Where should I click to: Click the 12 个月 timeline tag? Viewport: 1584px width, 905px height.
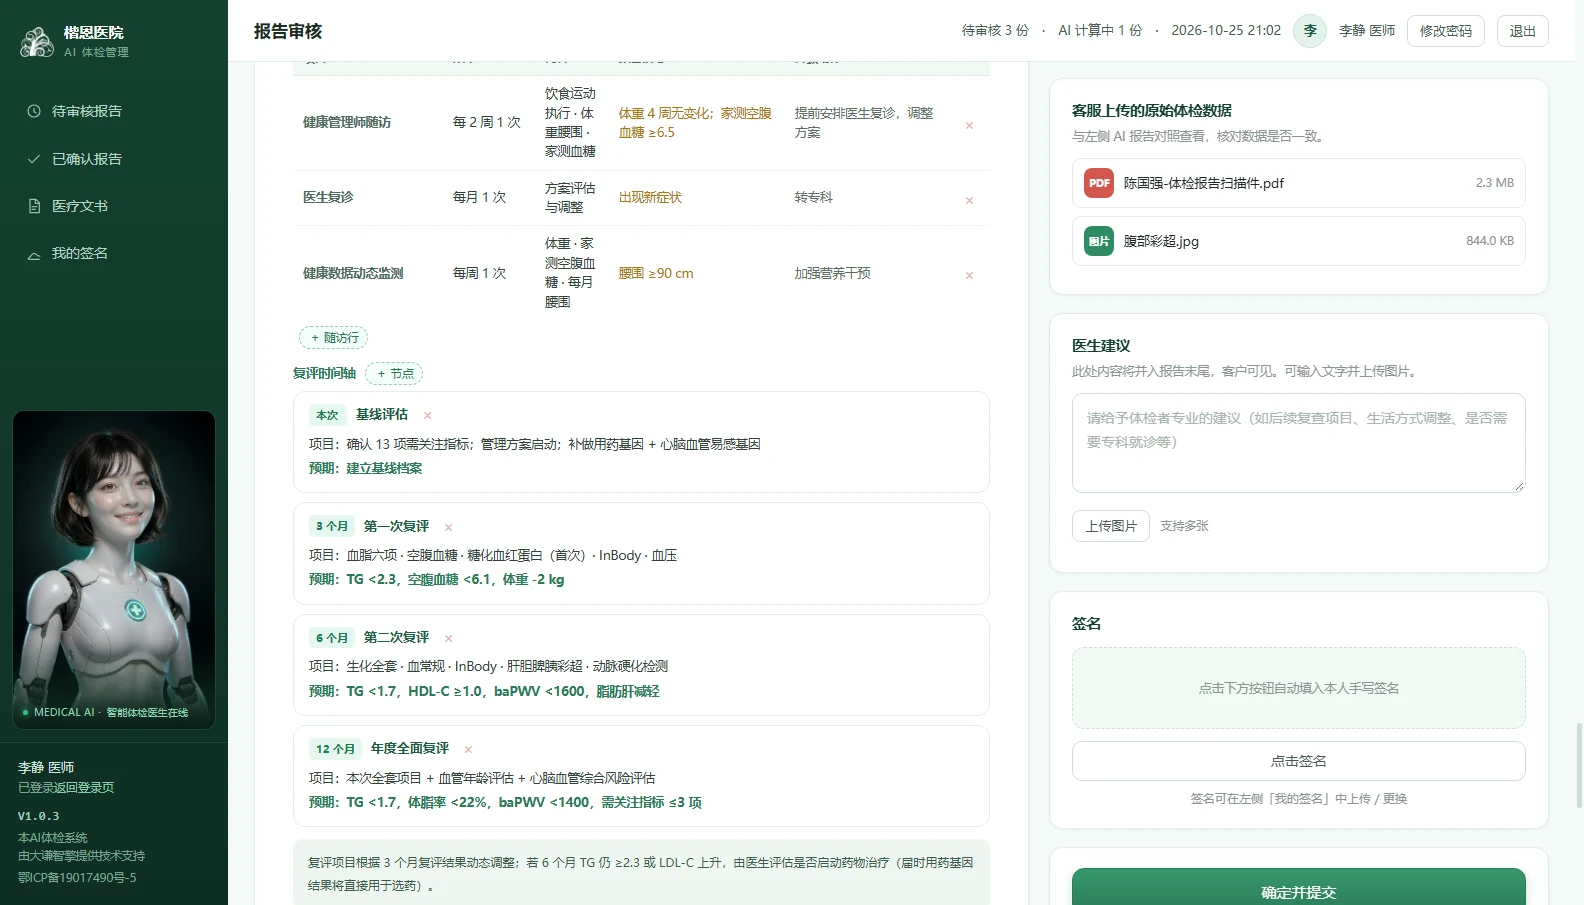coord(335,749)
